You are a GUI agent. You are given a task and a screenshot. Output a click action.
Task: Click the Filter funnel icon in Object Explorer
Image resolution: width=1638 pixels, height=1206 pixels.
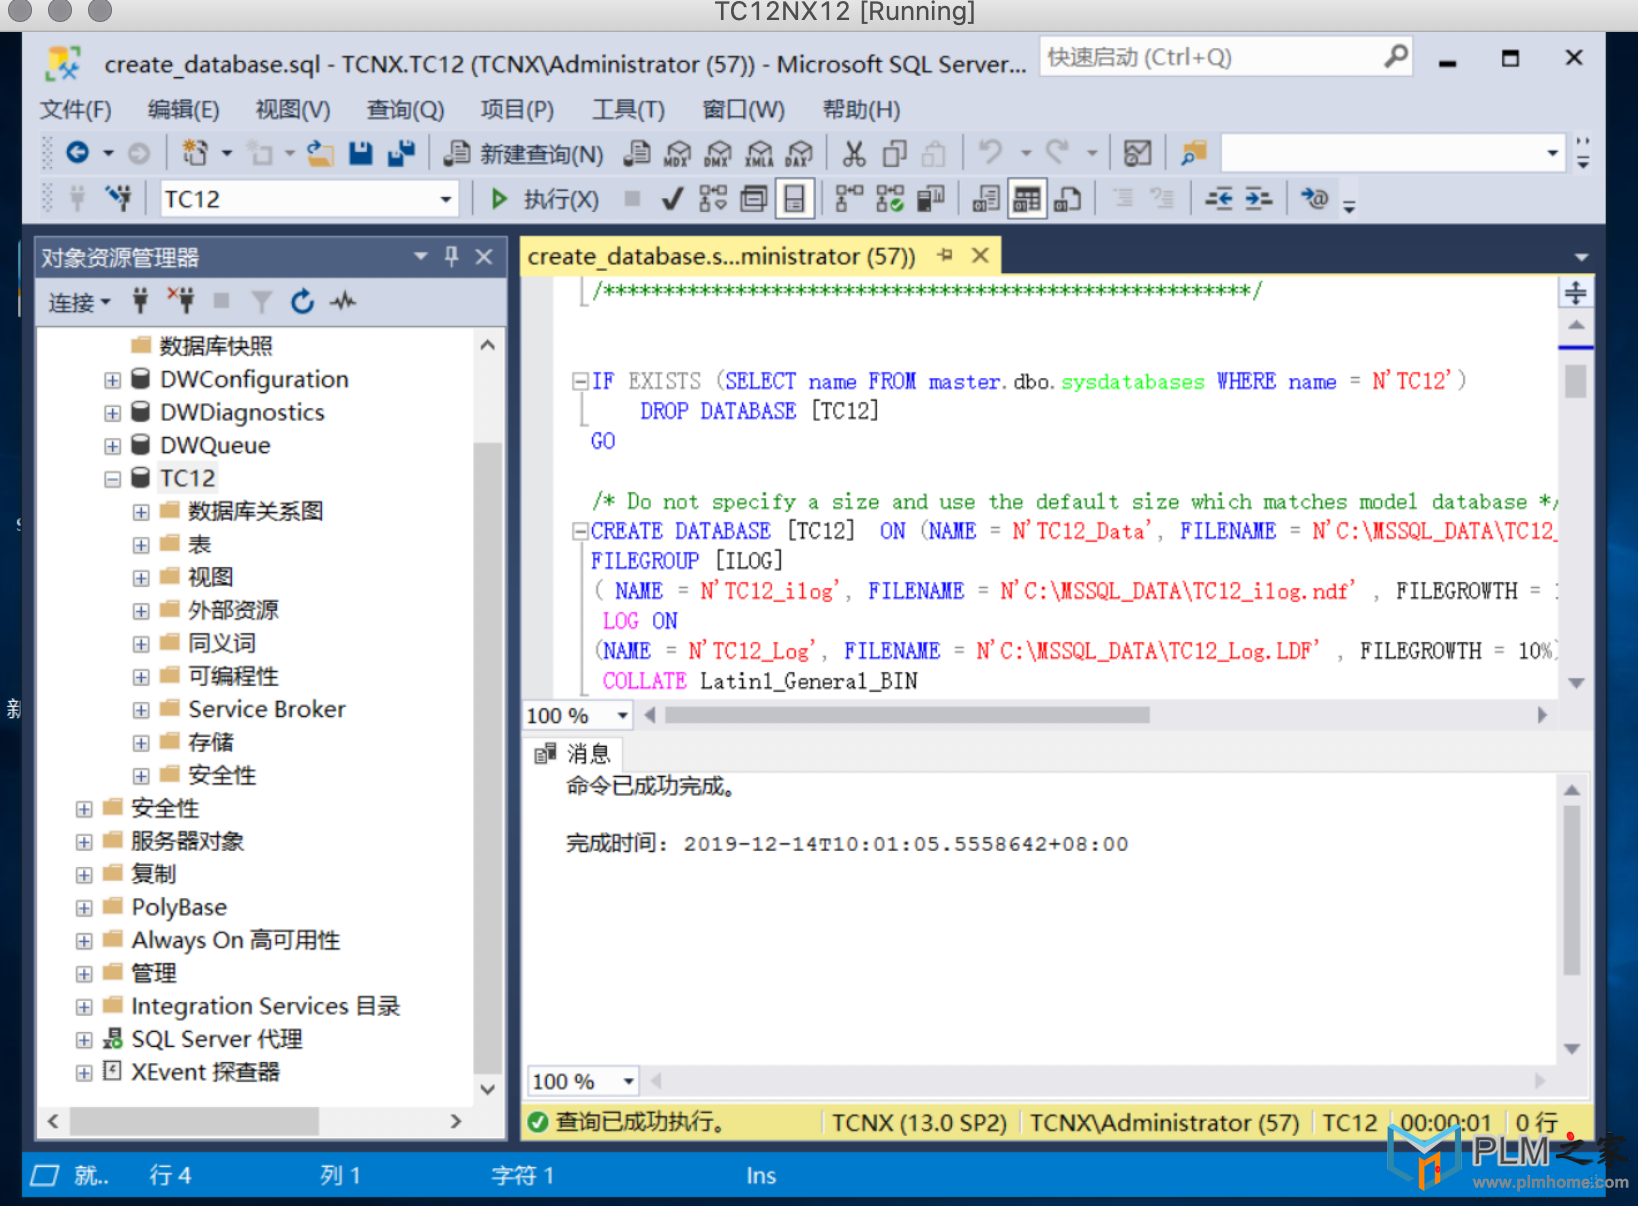261,301
